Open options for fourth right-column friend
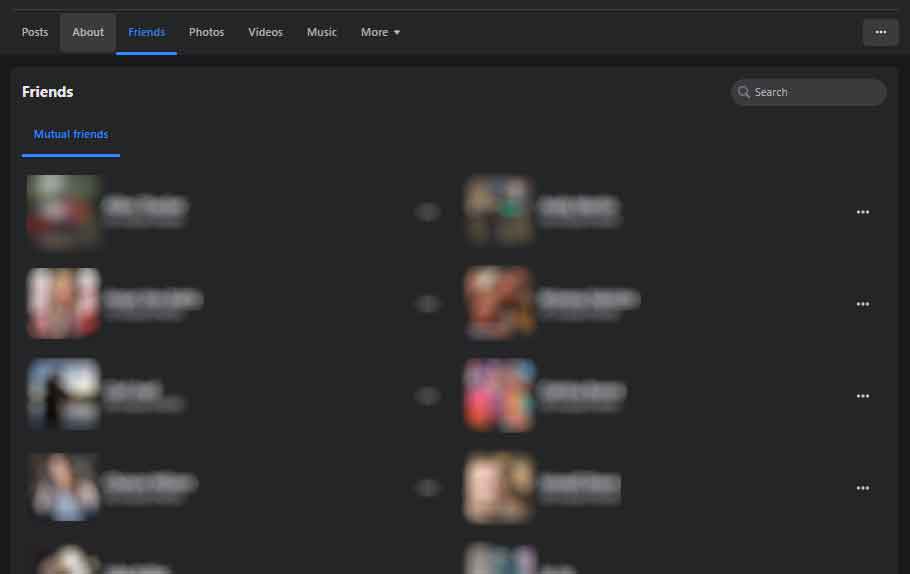 pos(863,489)
